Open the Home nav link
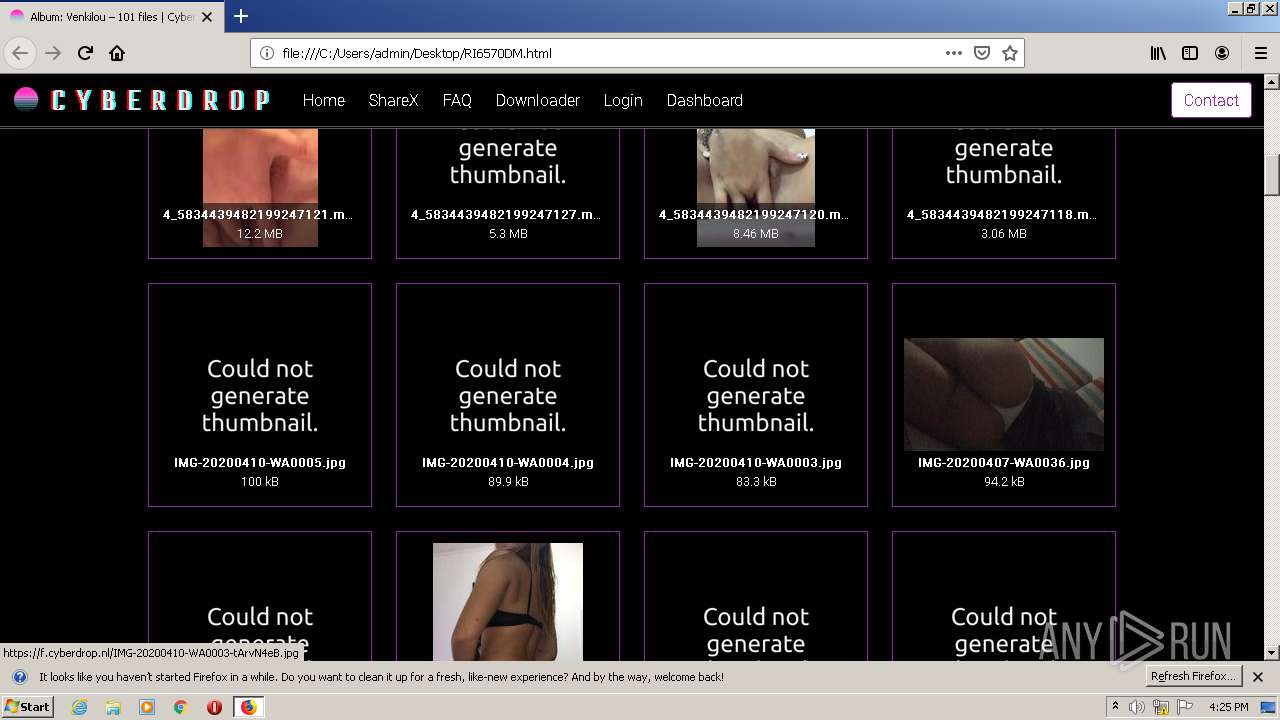Viewport: 1280px width, 720px height. (324, 100)
